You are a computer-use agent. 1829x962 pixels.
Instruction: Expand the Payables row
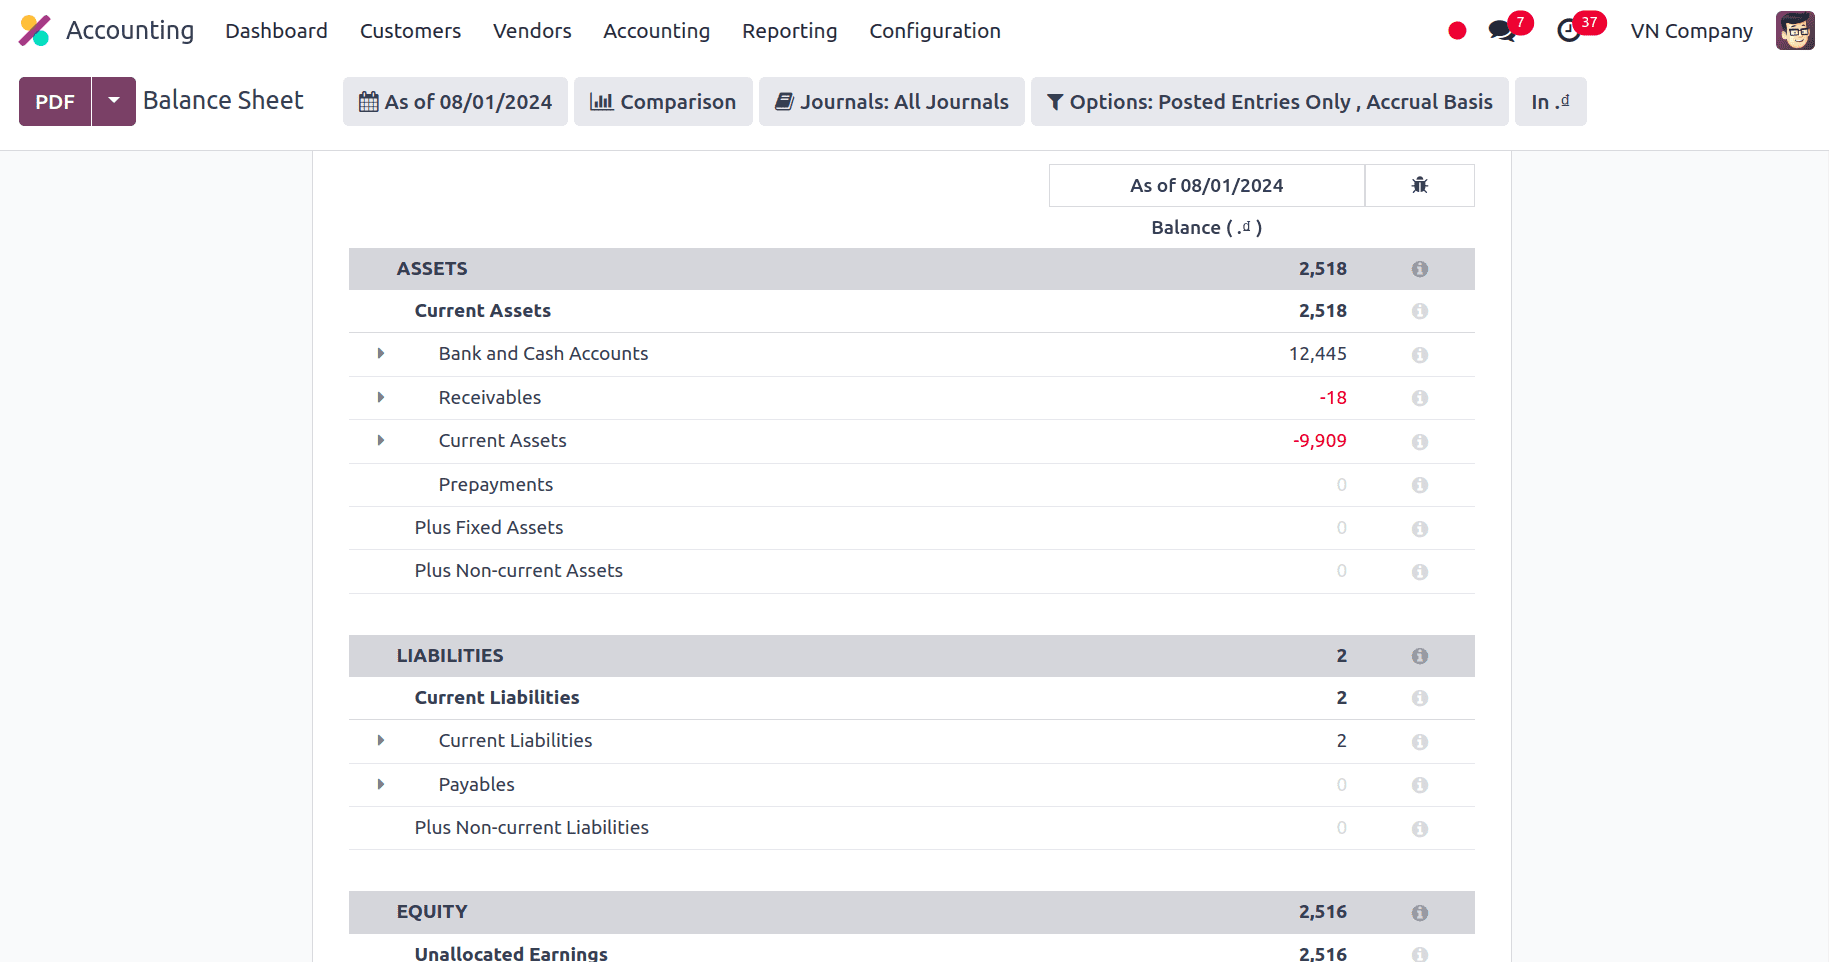click(x=381, y=785)
